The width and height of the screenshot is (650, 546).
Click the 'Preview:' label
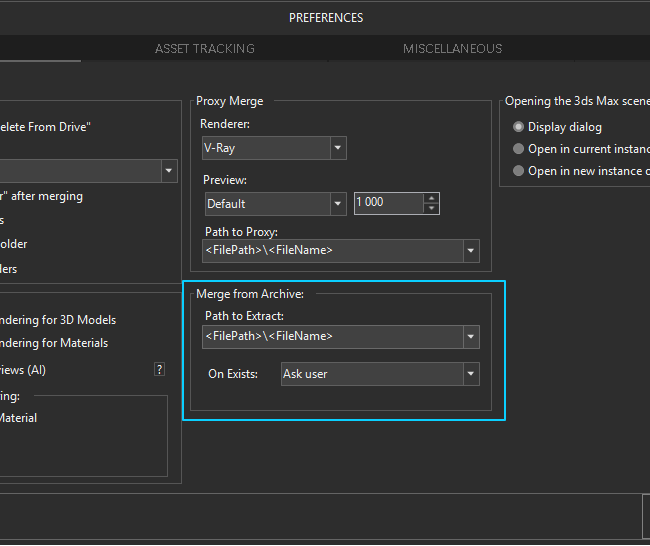tap(225, 180)
